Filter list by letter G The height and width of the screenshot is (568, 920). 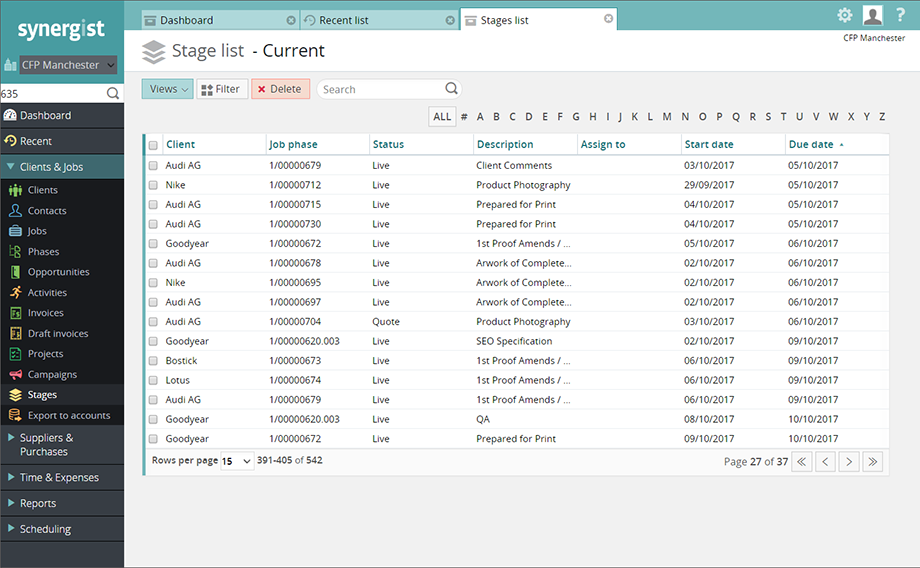point(576,117)
